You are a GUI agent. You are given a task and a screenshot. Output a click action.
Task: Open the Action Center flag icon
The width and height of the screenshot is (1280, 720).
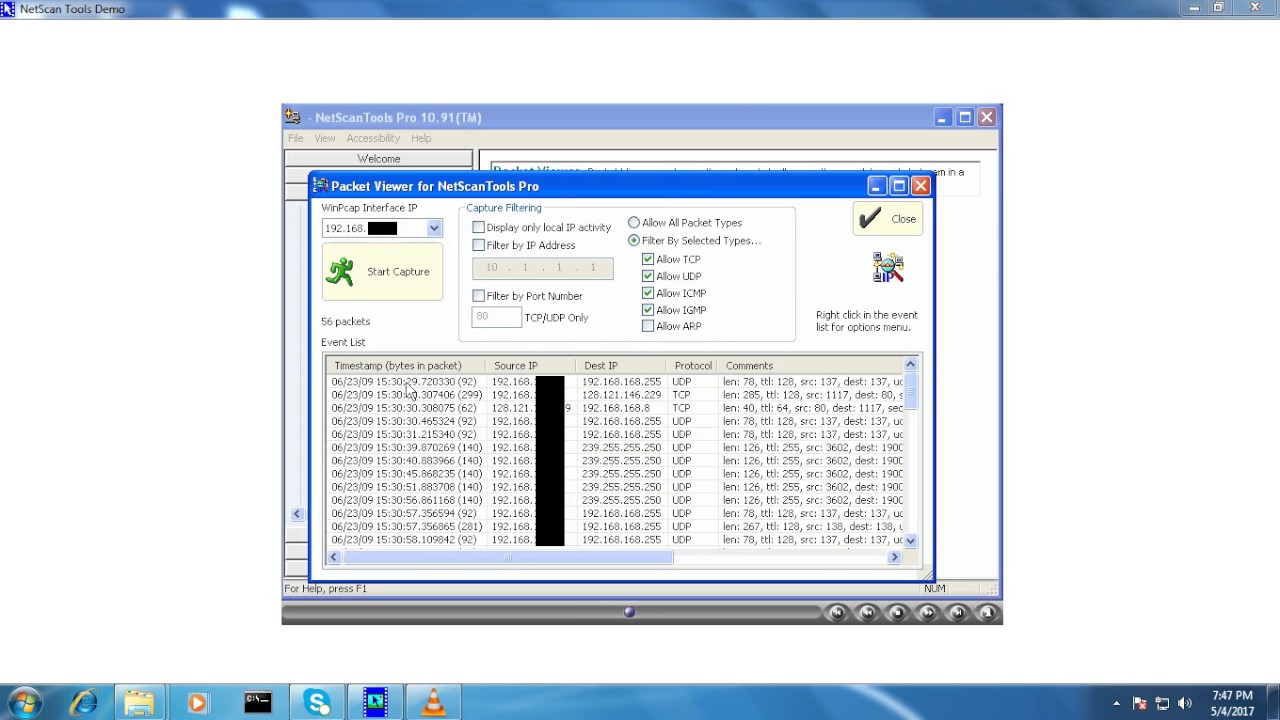[1139, 703]
